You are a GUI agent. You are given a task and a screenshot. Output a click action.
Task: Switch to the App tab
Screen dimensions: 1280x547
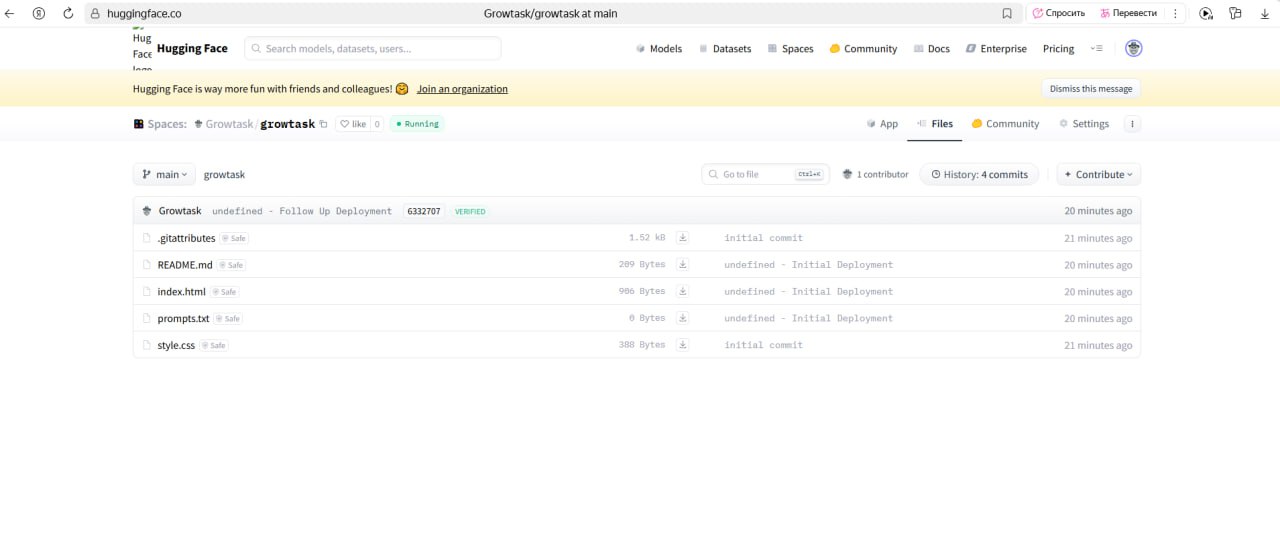click(x=882, y=124)
